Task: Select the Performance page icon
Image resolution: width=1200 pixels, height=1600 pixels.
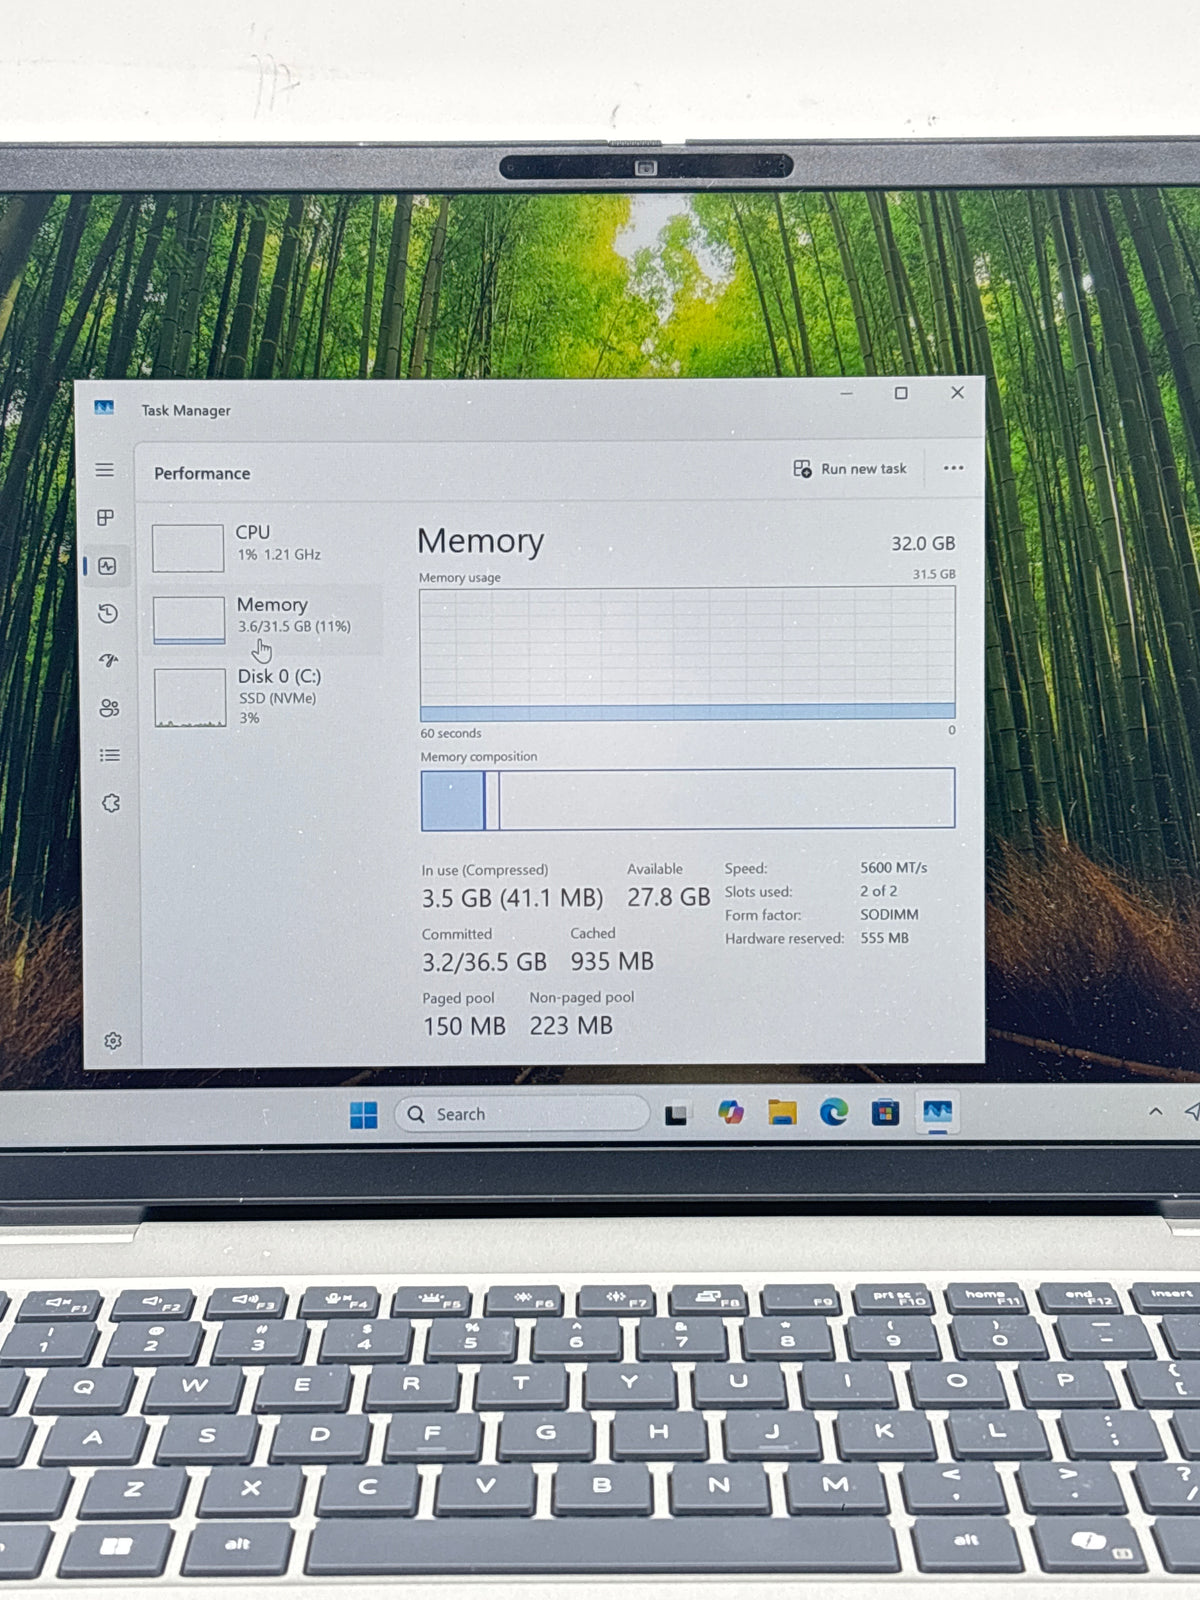Action: tap(107, 566)
